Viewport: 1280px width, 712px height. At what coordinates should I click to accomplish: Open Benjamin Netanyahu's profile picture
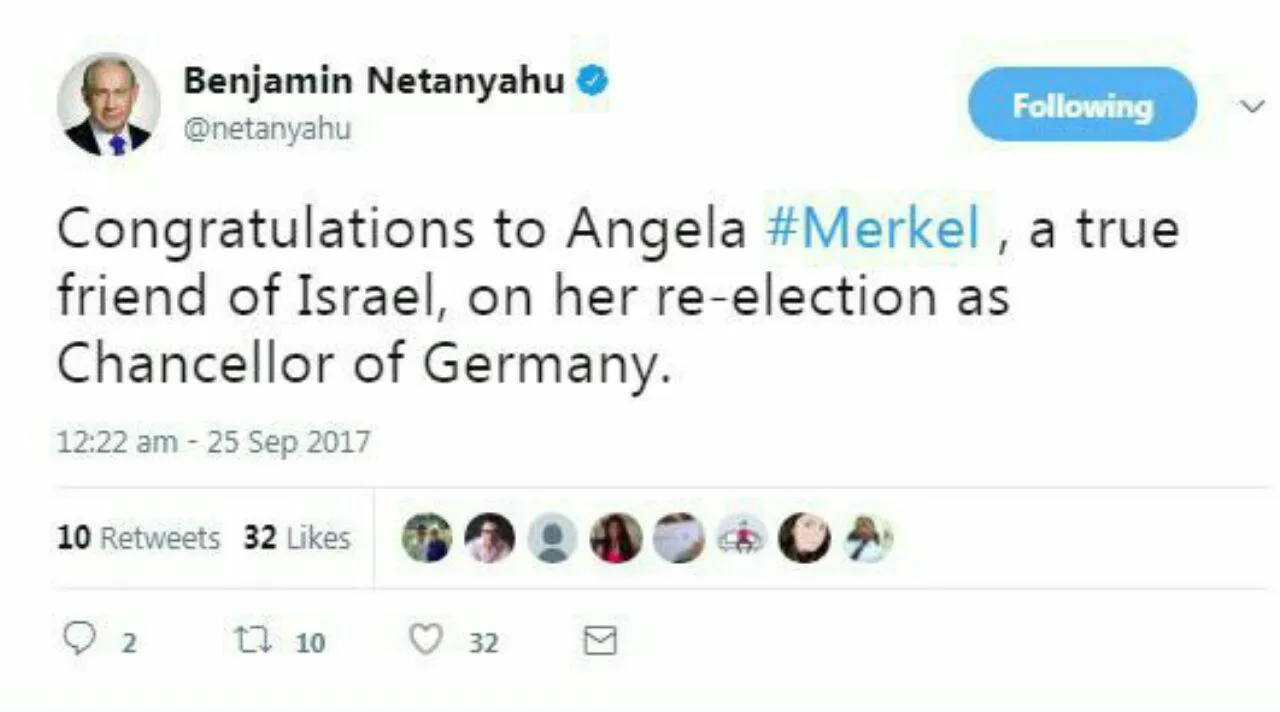tap(108, 104)
